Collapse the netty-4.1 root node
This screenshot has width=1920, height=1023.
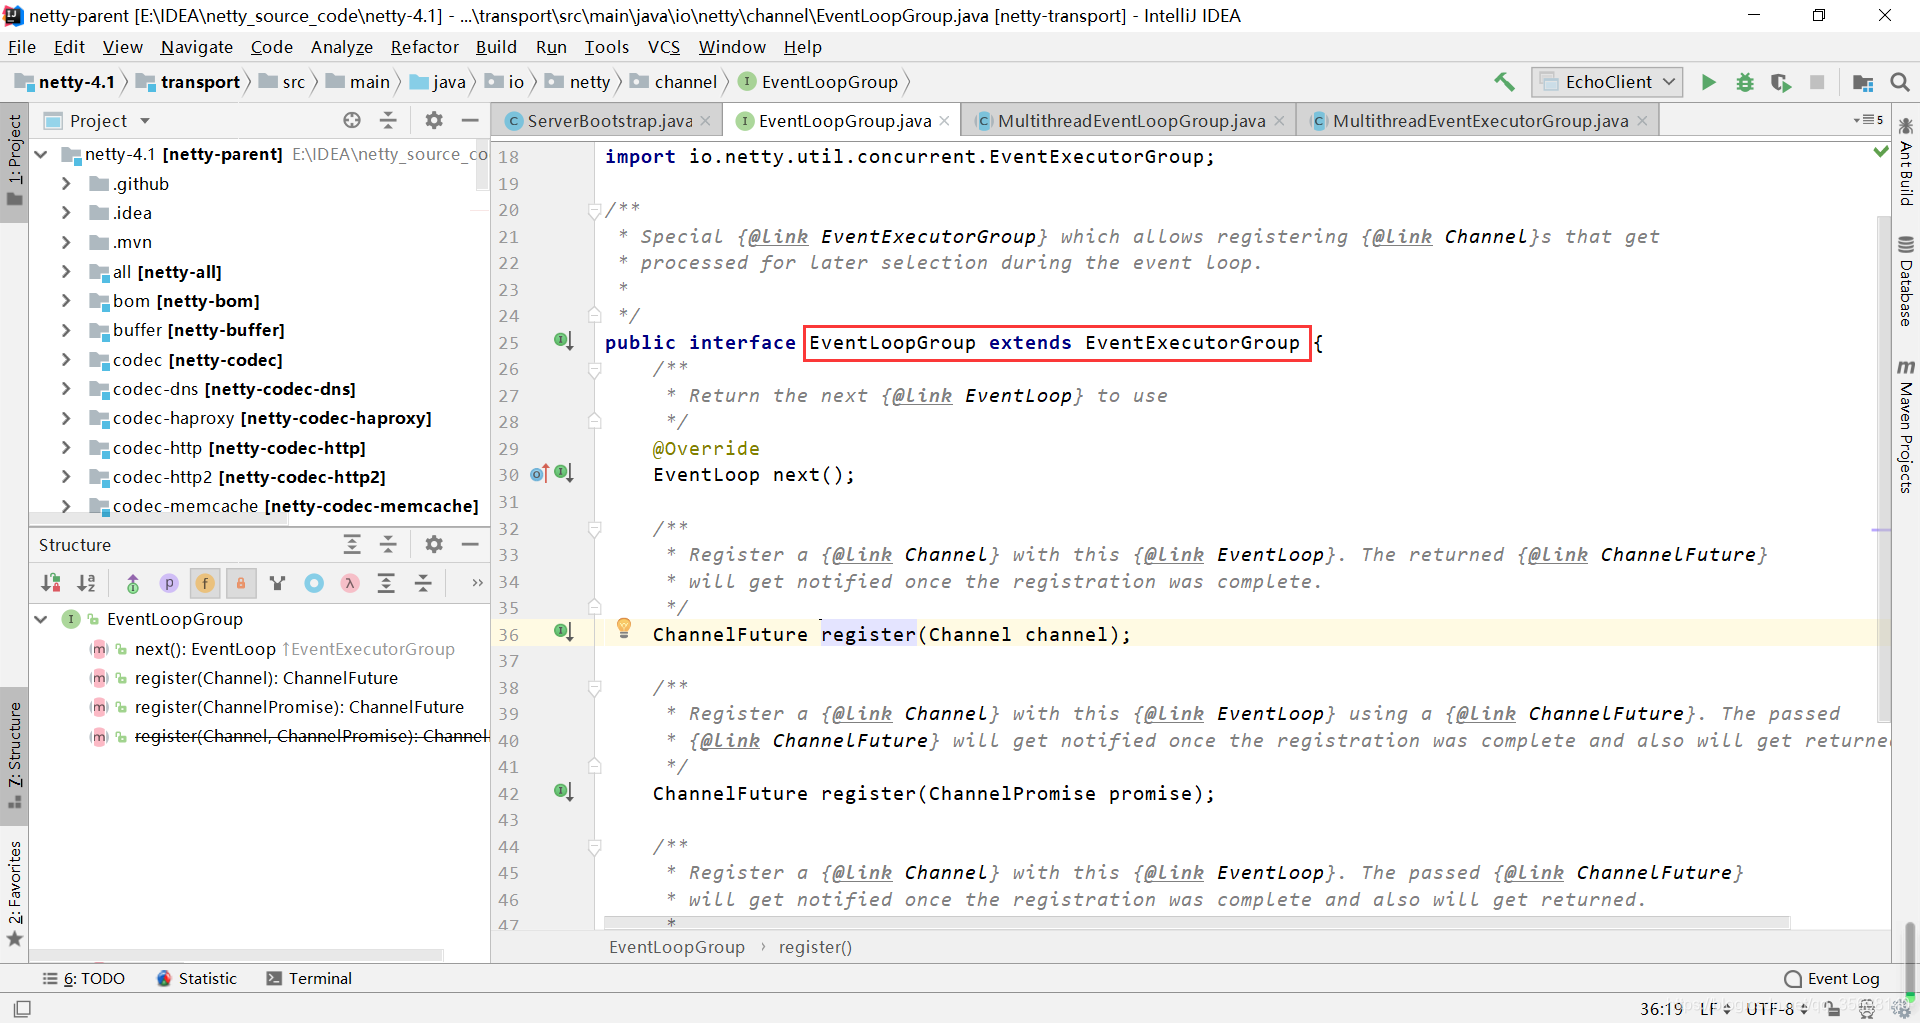pyautogui.click(x=42, y=154)
